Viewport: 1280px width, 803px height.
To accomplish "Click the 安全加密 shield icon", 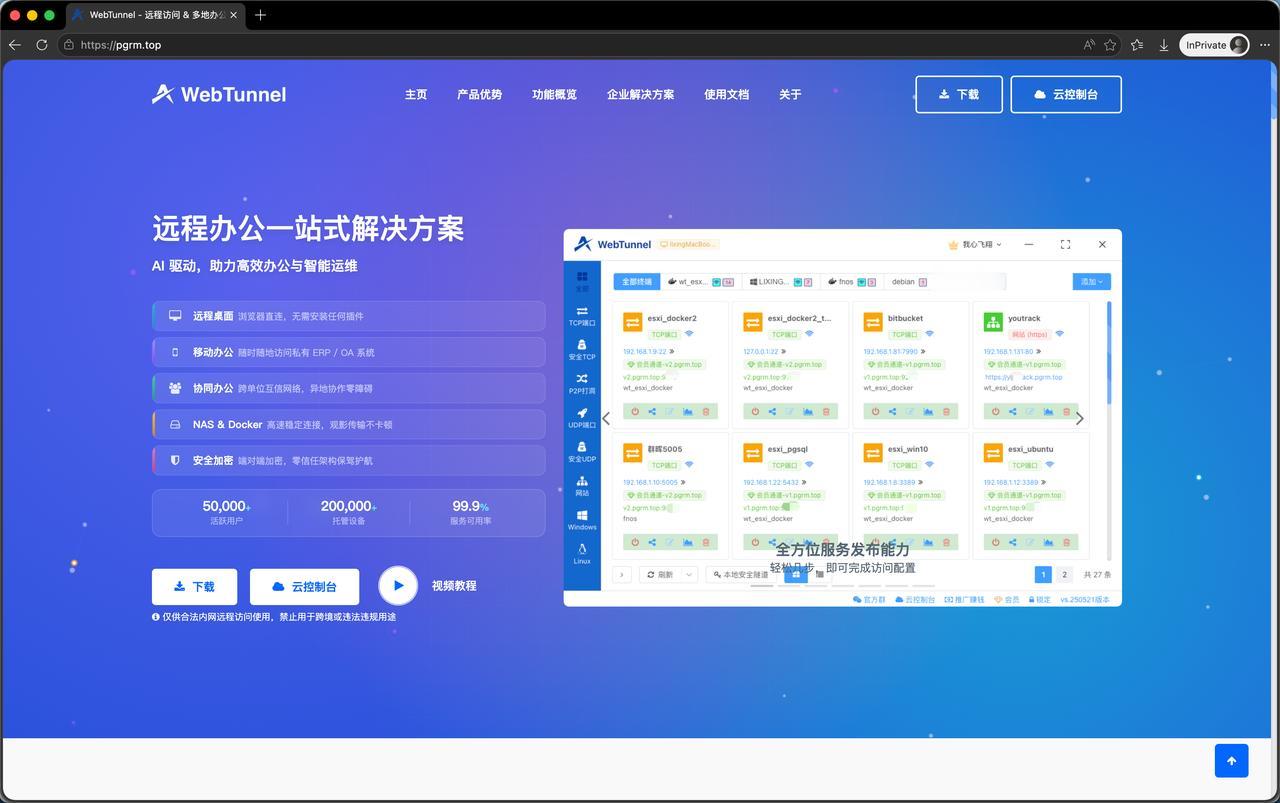I will (x=175, y=460).
